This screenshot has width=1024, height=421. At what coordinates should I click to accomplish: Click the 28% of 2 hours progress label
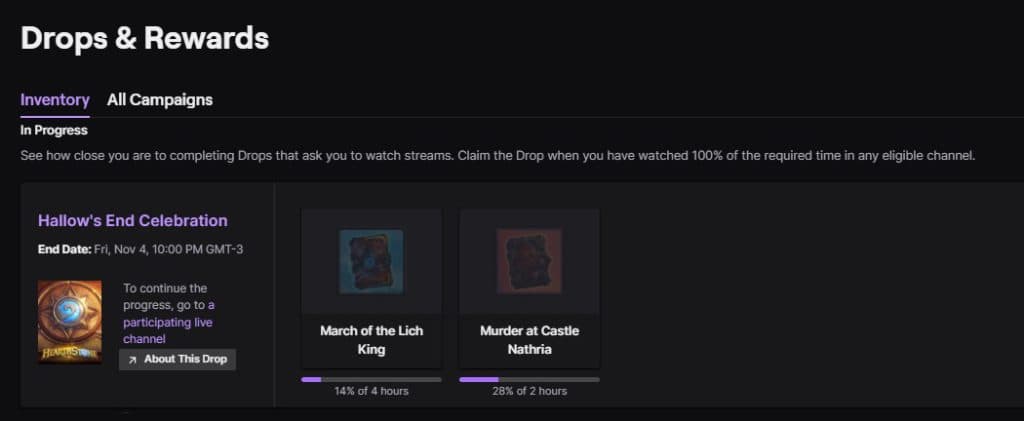pyautogui.click(x=530, y=391)
